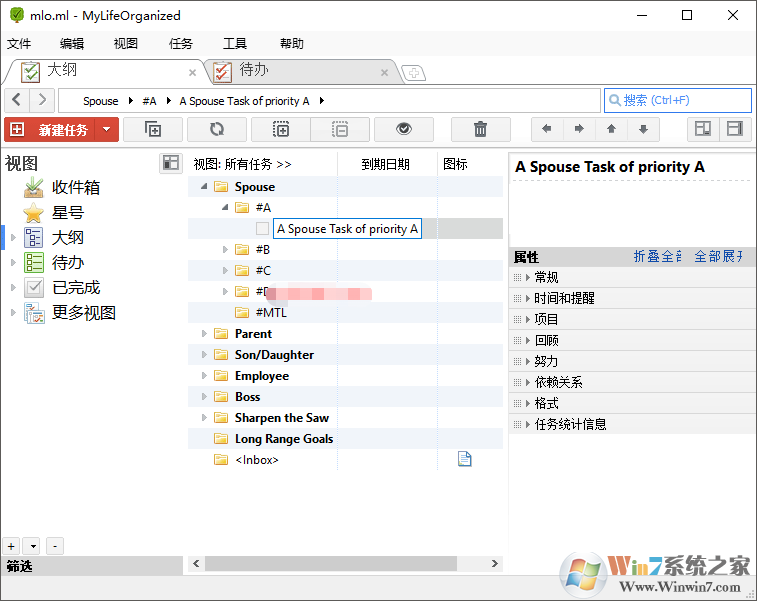This screenshot has width=757, height=601.
Task: Select 大纲 outline view in sidebar
Action: [68, 238]
